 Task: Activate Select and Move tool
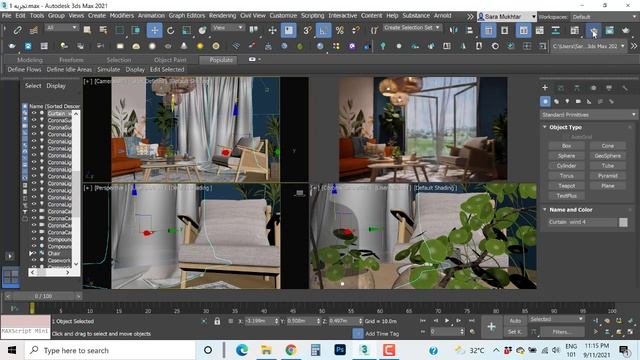(x=155, y=30)
